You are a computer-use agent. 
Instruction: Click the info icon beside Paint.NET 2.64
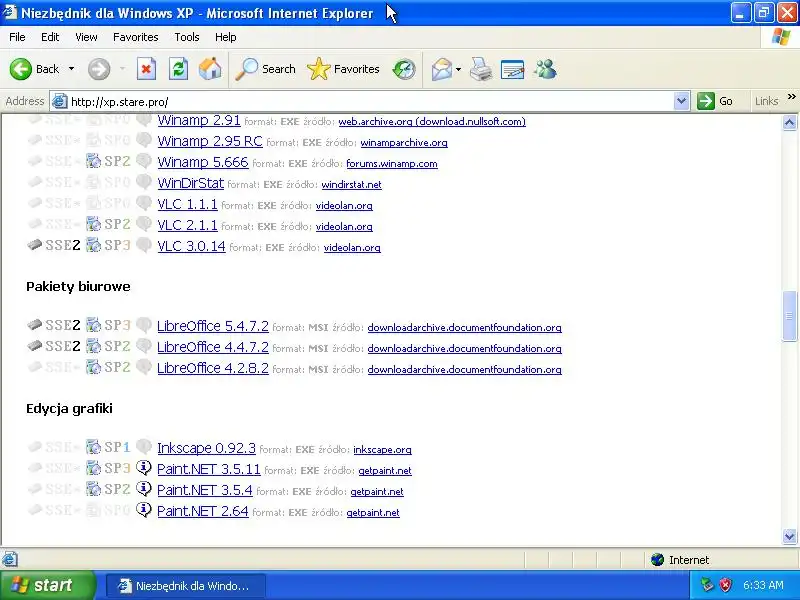click(x=144, y=509)
